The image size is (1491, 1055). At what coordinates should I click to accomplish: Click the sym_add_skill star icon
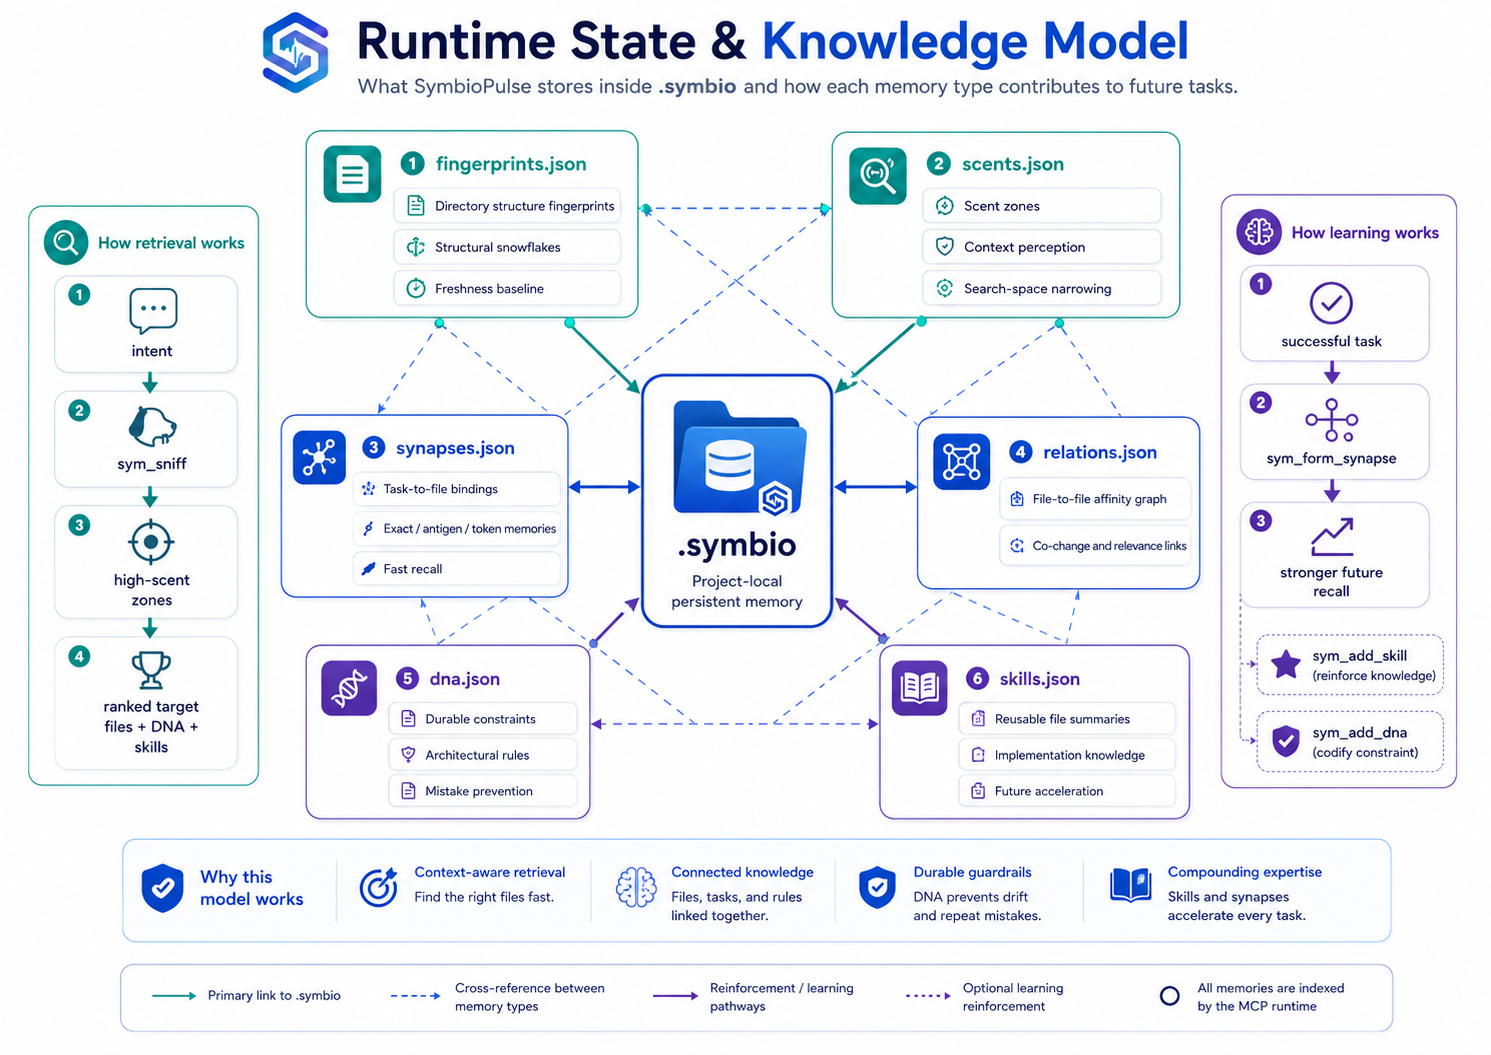(1285, 664)
